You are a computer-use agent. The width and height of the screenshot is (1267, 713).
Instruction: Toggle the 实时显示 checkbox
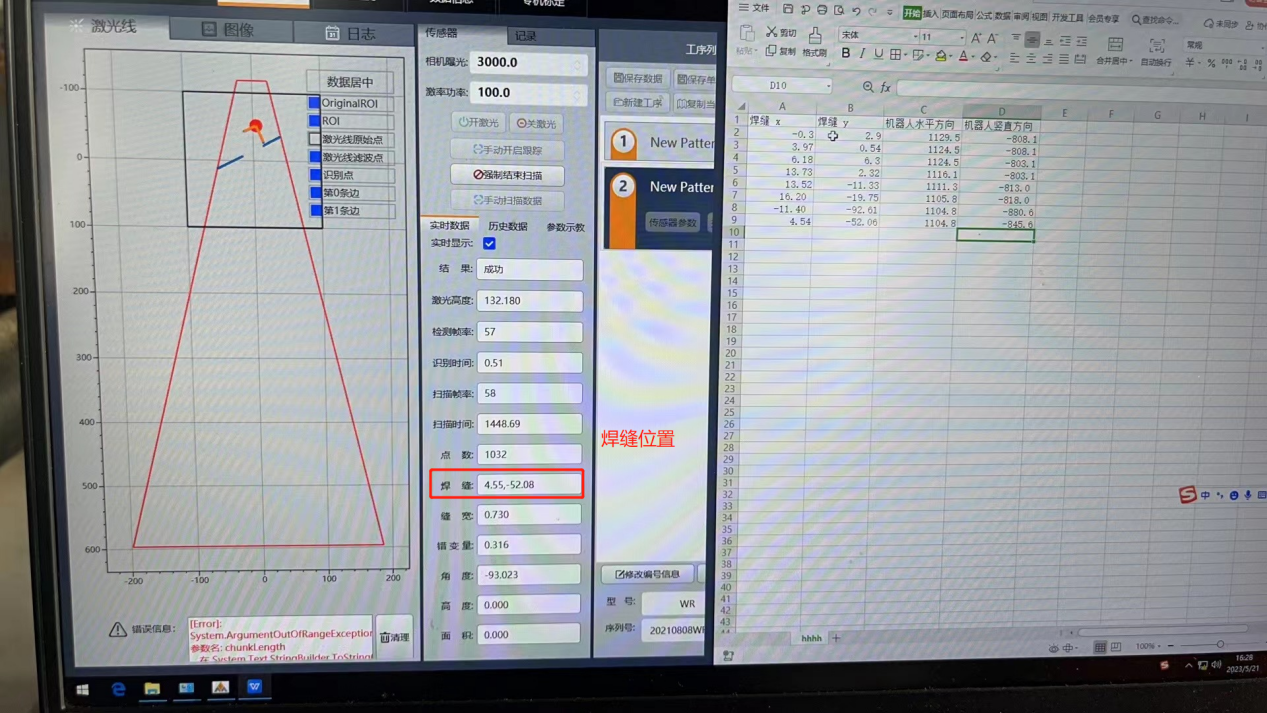489,243
